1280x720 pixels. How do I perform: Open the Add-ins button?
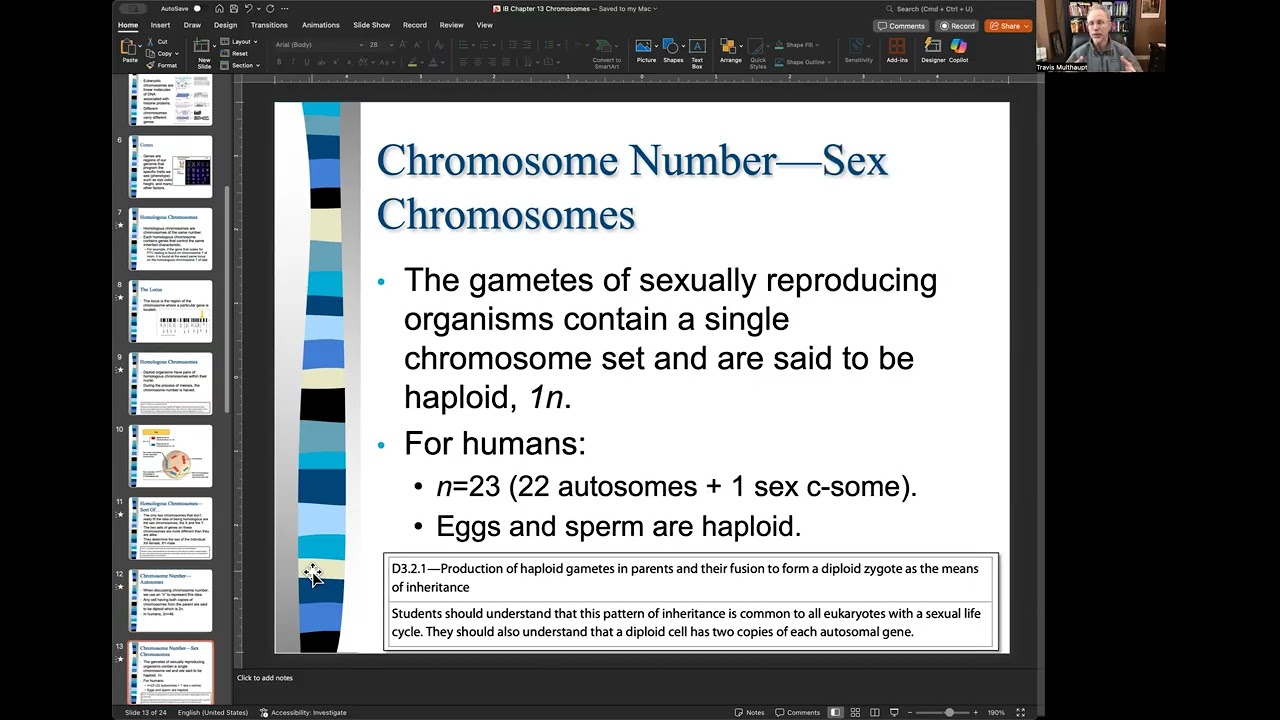(x=897, y=50)
